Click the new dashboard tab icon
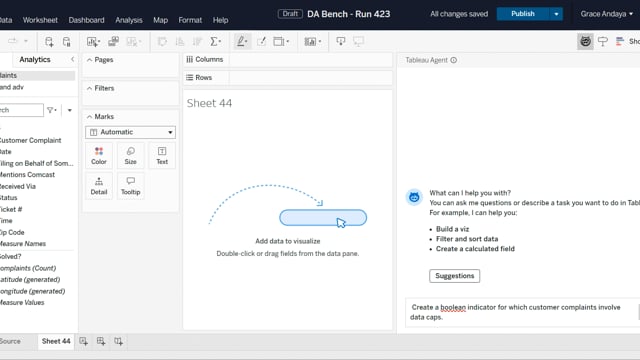640x360 pixels. (x=101, y=341)
